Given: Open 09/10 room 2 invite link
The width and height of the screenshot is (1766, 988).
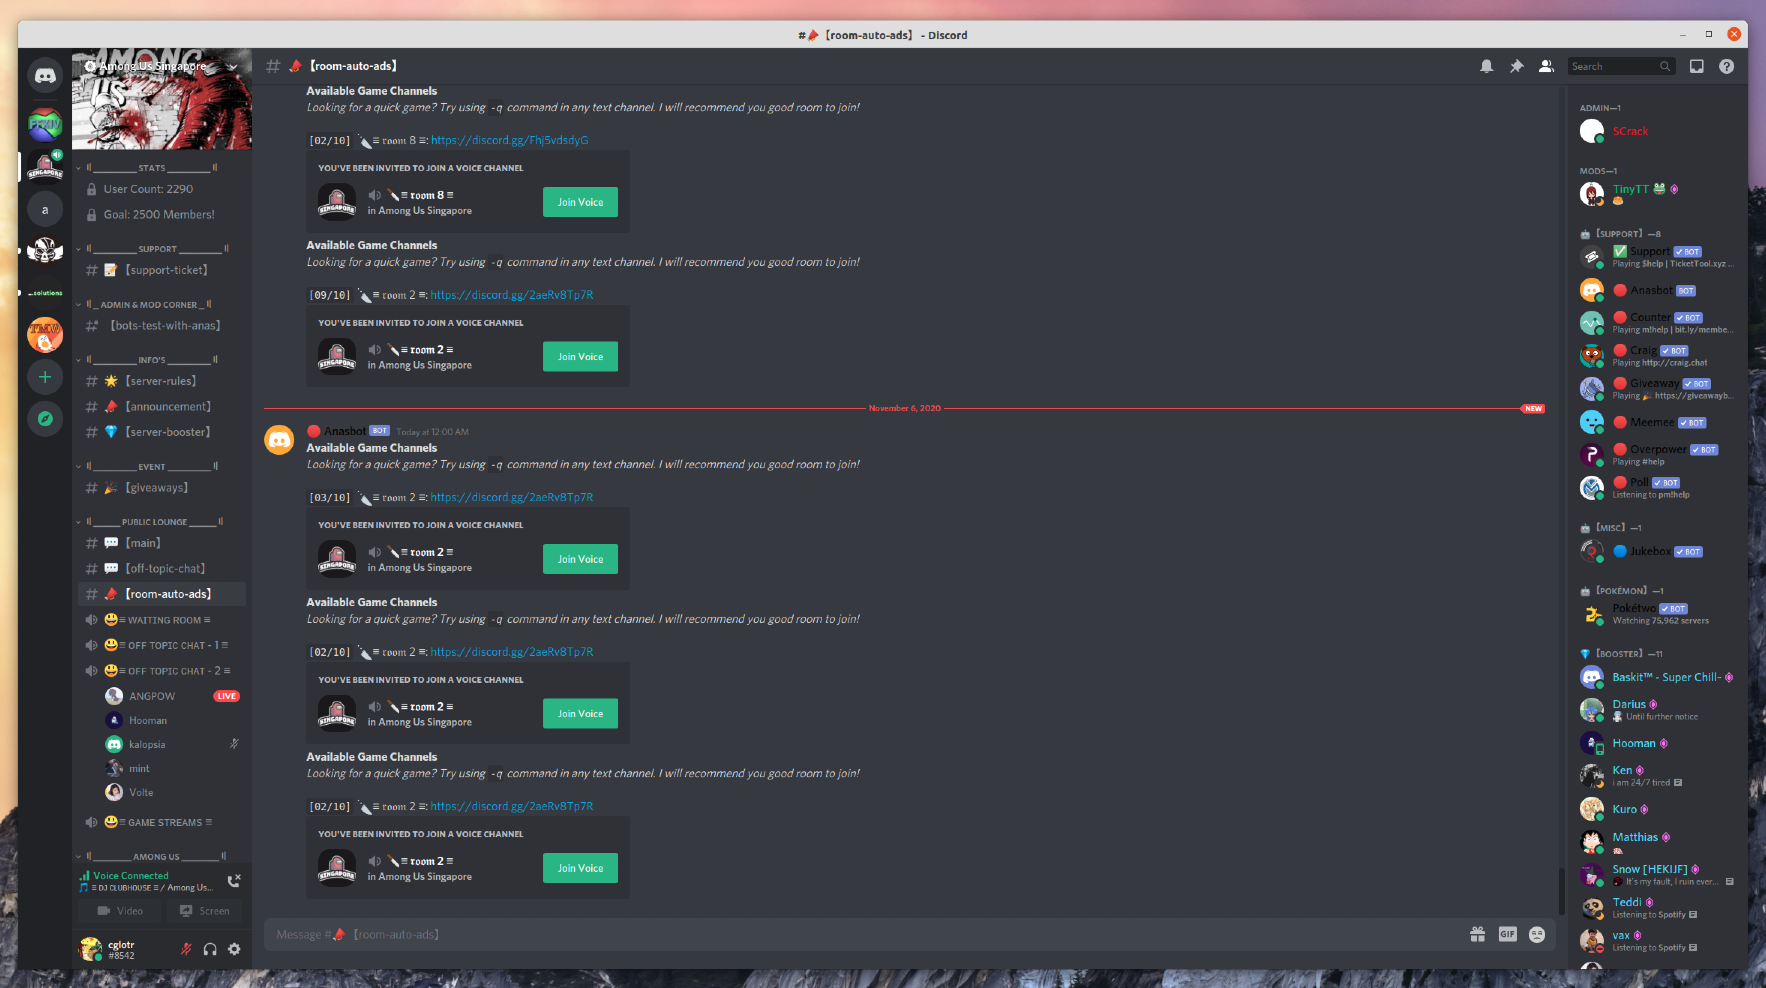Looking at the screenshot, I should (512, 295).
